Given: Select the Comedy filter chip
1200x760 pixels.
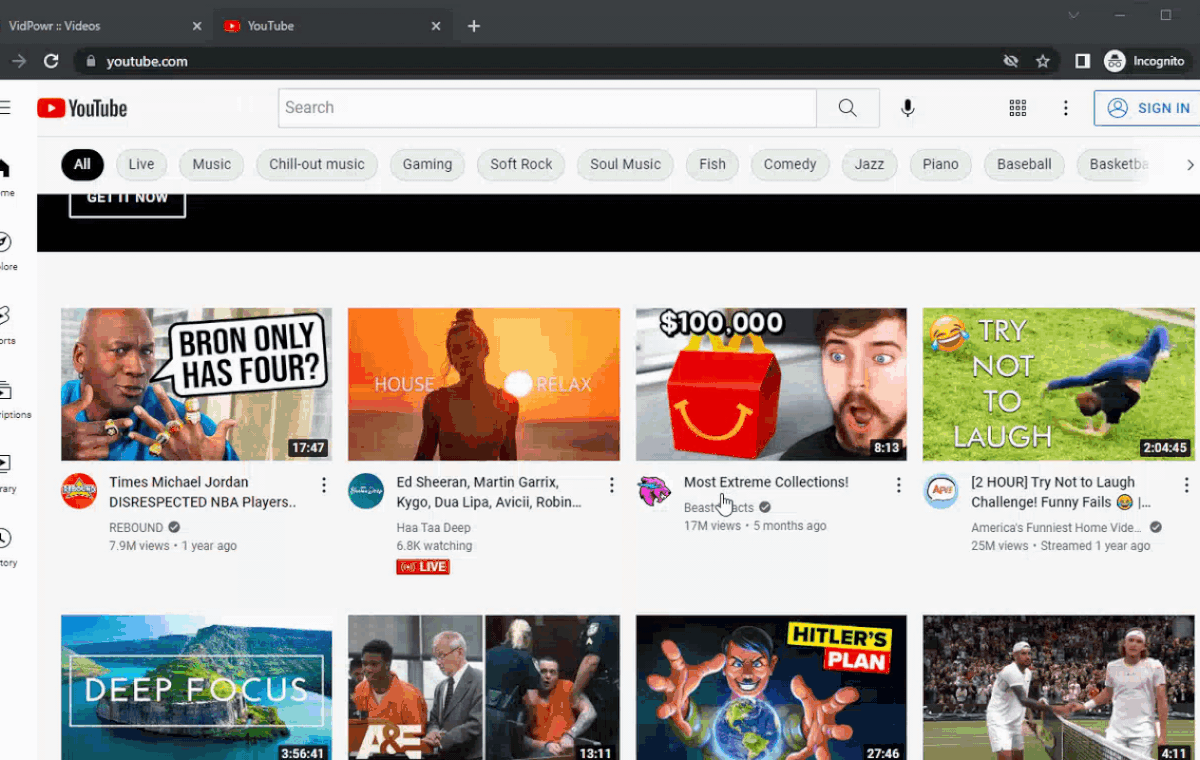Looking at the screenshot, I should pos(790,164).
